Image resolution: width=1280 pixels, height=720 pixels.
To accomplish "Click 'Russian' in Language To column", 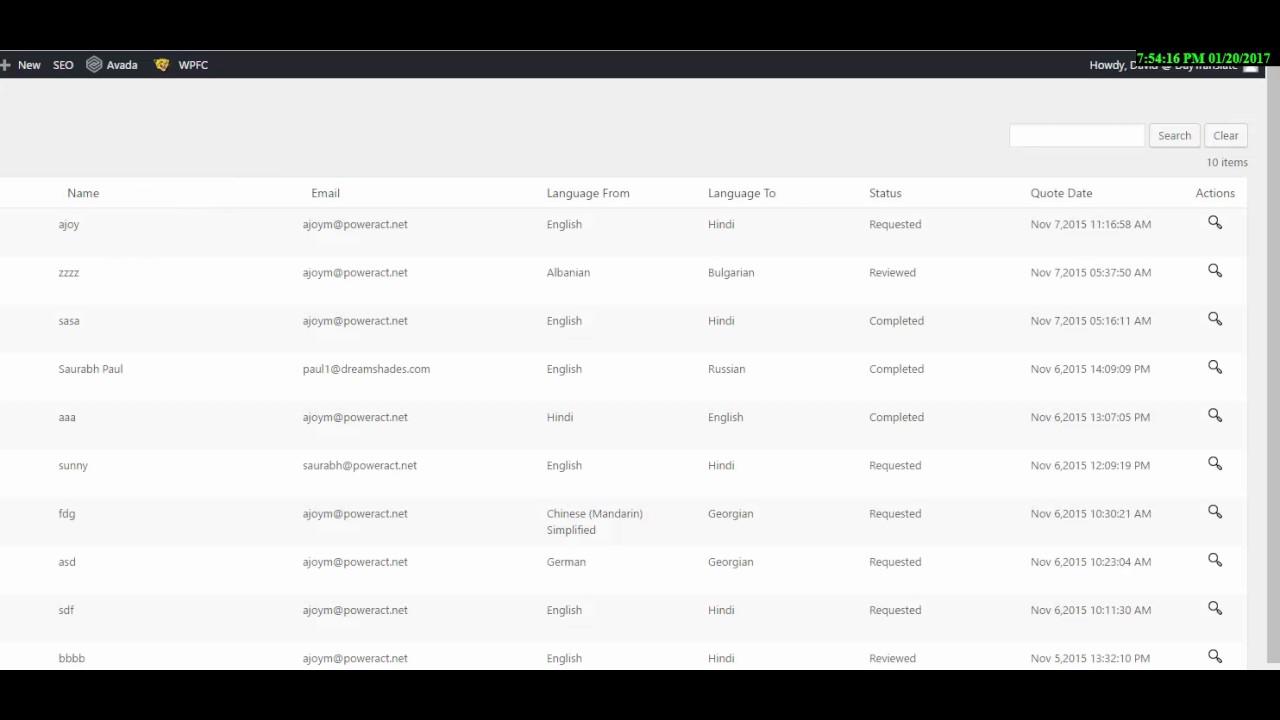I will (x=726, y=369).
